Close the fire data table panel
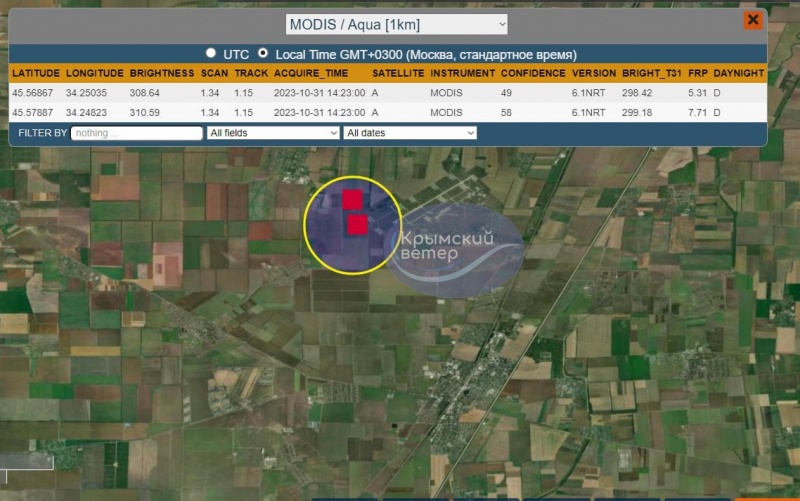This screenshot has height=501, width=800. (x=752, y=20)
